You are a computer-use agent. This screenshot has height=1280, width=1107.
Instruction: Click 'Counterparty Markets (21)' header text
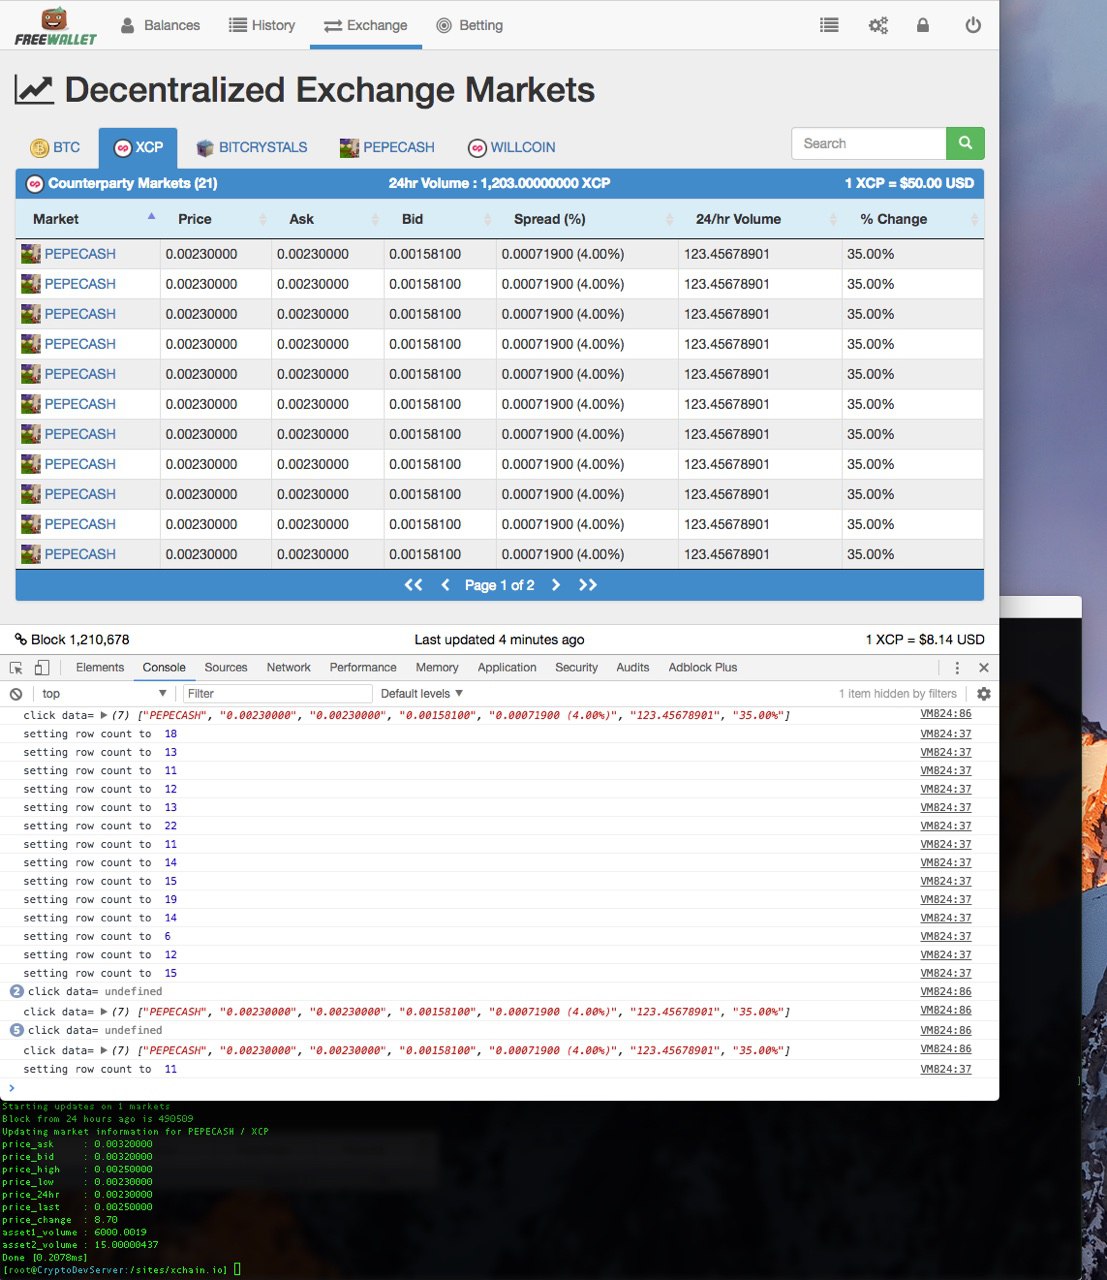pos(132,183)
